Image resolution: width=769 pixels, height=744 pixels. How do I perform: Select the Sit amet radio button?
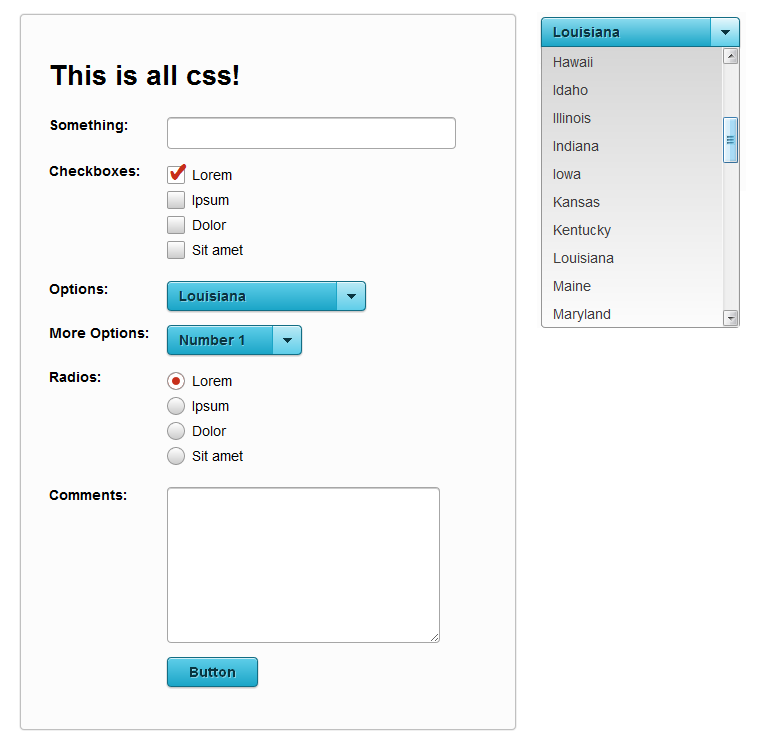click(176, 456)
